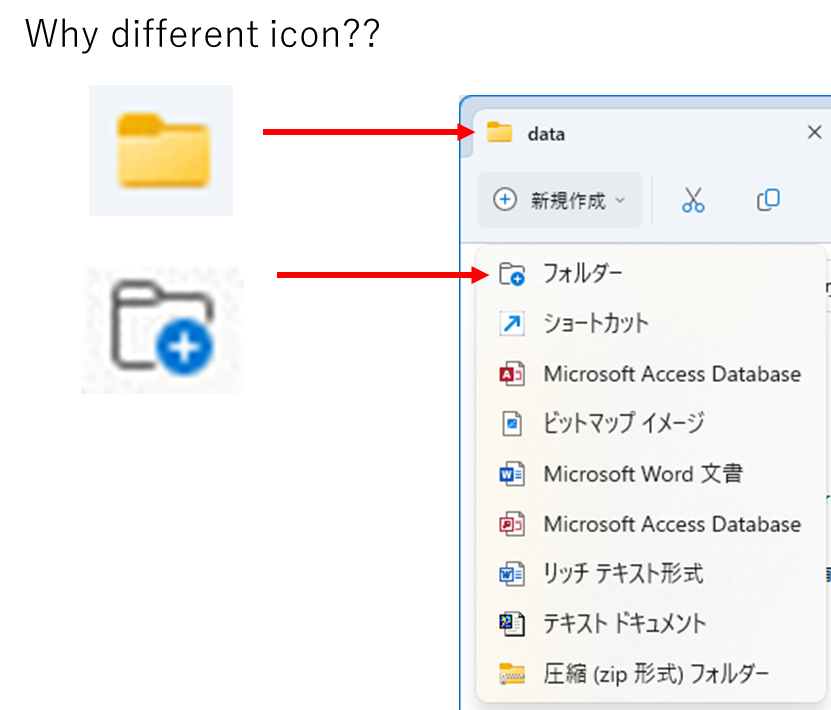Select the Copy icon in the toolbar
This screenshot has height=710, width=831.
pyautogui.click(x=768, y=200)
